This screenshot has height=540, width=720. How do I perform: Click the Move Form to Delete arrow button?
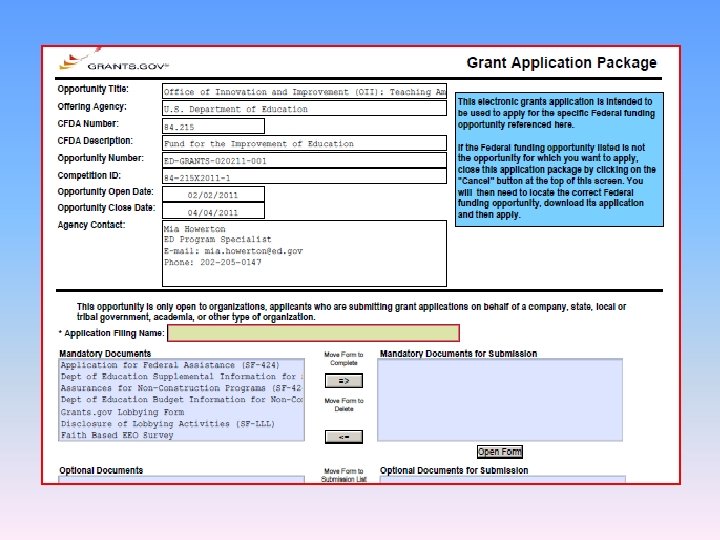coord(343,437)
